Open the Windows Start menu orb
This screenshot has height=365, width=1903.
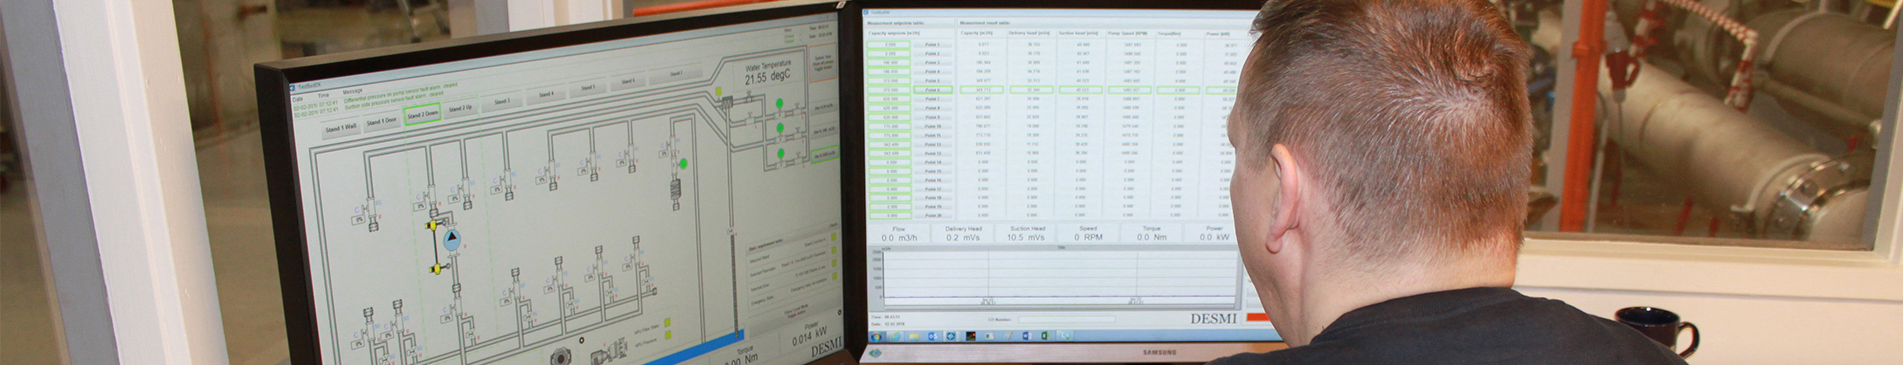tap(876, 337)
